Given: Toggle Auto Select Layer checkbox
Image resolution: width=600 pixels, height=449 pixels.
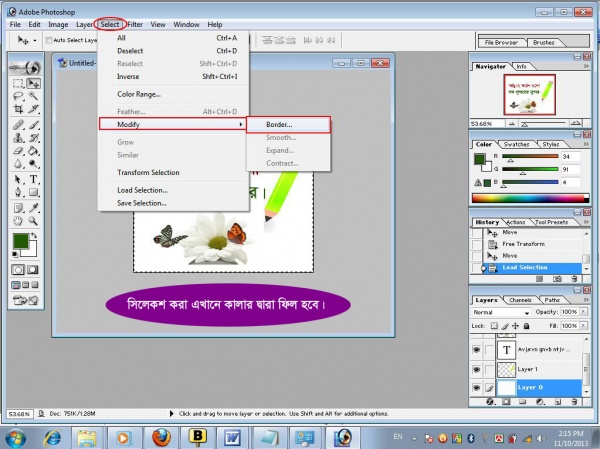Looking at the screenshot, I should click(49, 40).
